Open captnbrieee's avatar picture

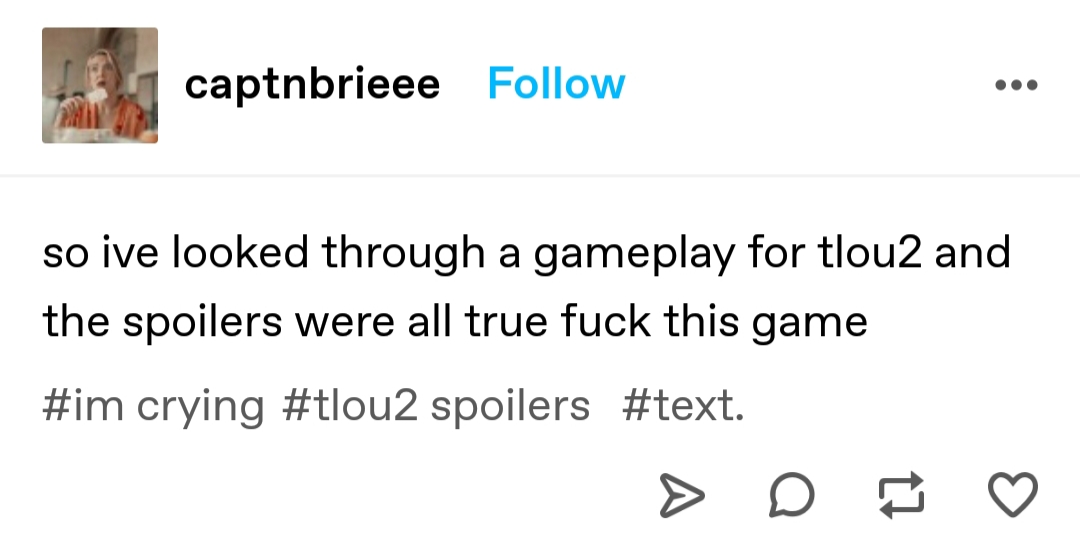click(x=100, y=85)
